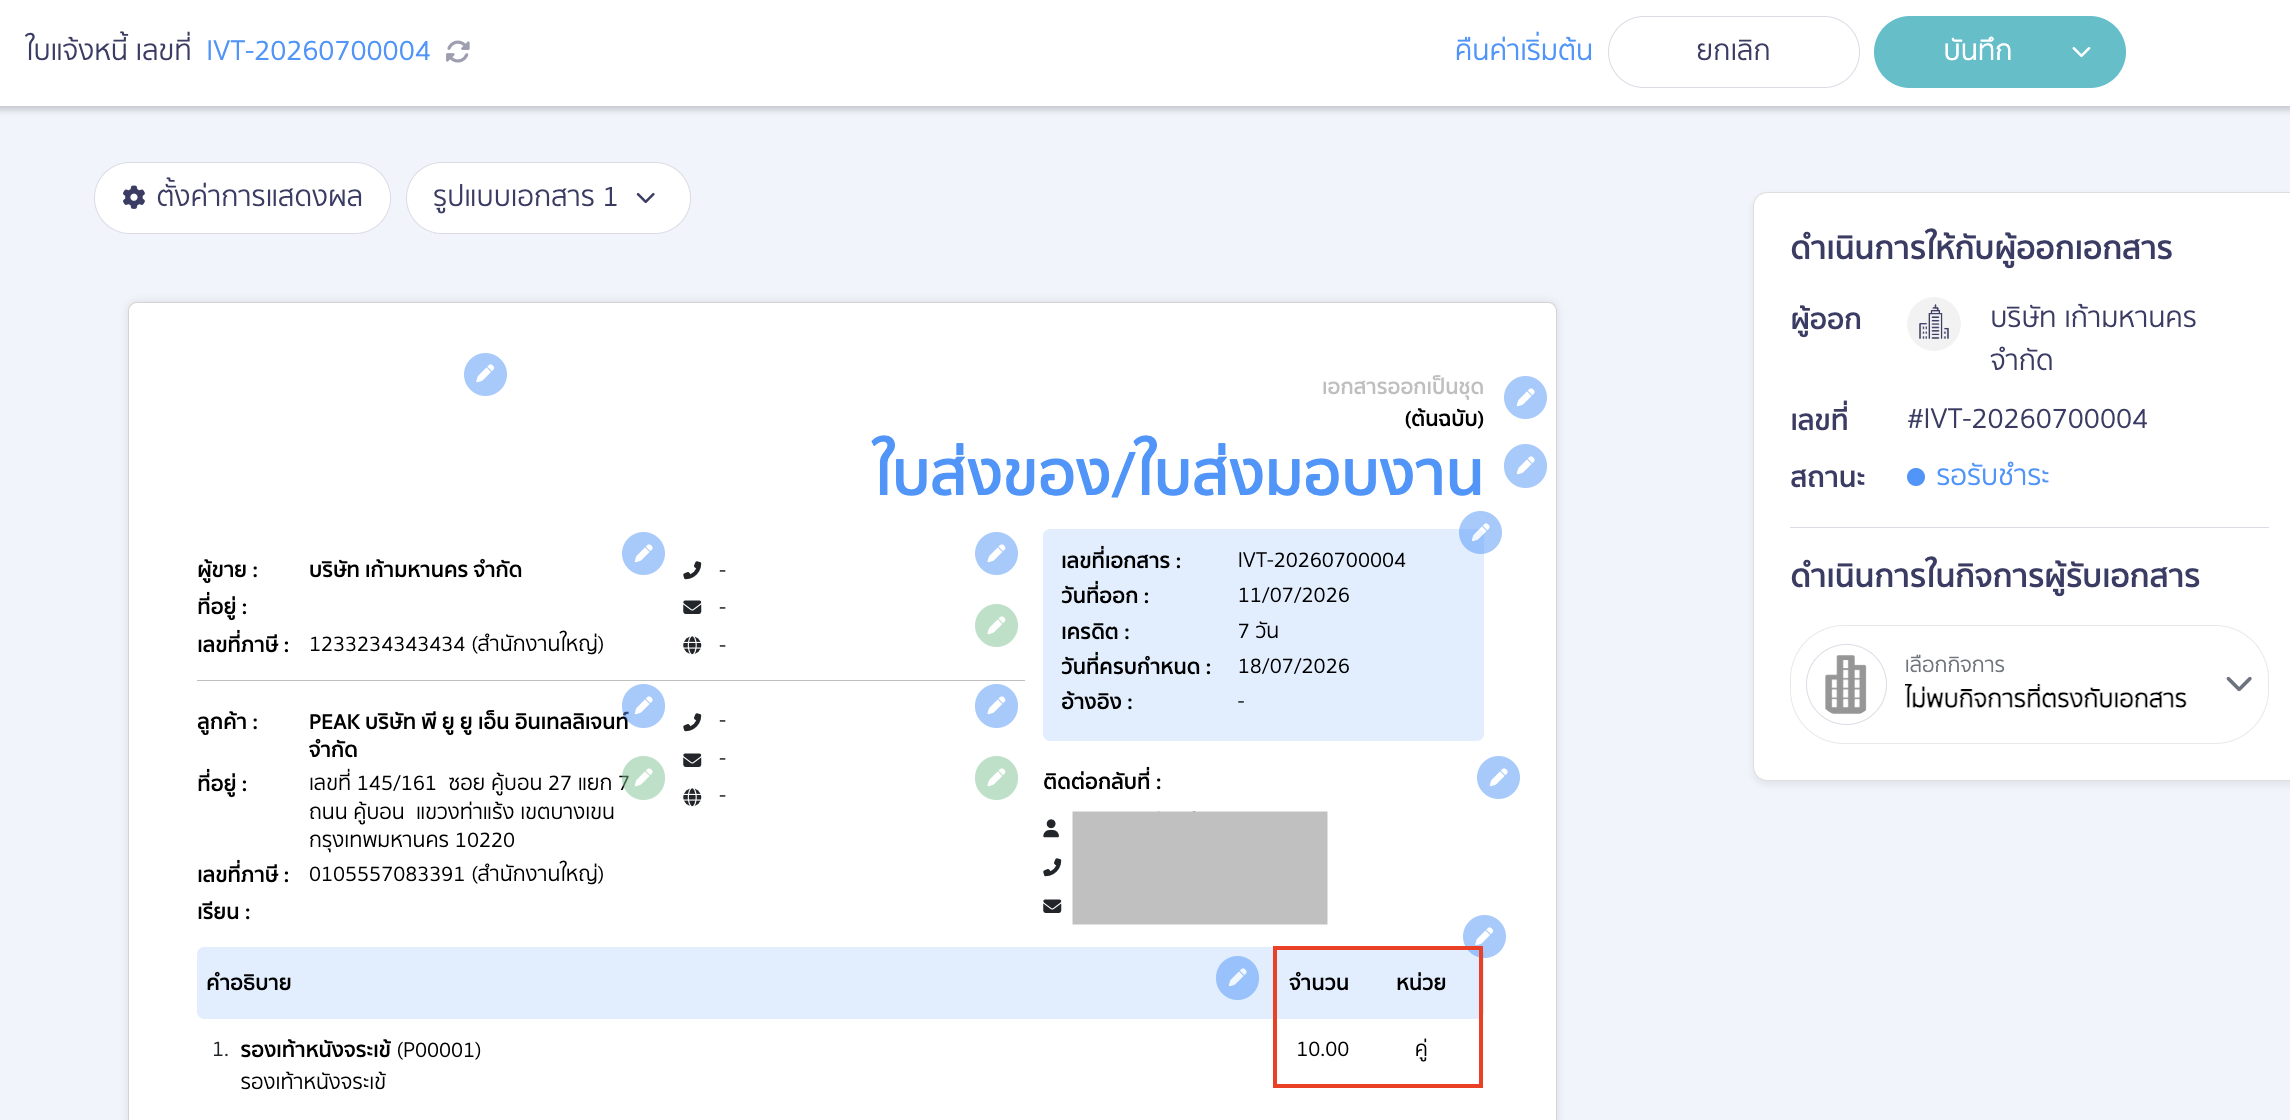The height and width of the screenshot is (1120, 2290).
Task: Edit the เอกสารออกเป็นชุด (ต้นฉบับ) label
Action: tap(1525, 397)
